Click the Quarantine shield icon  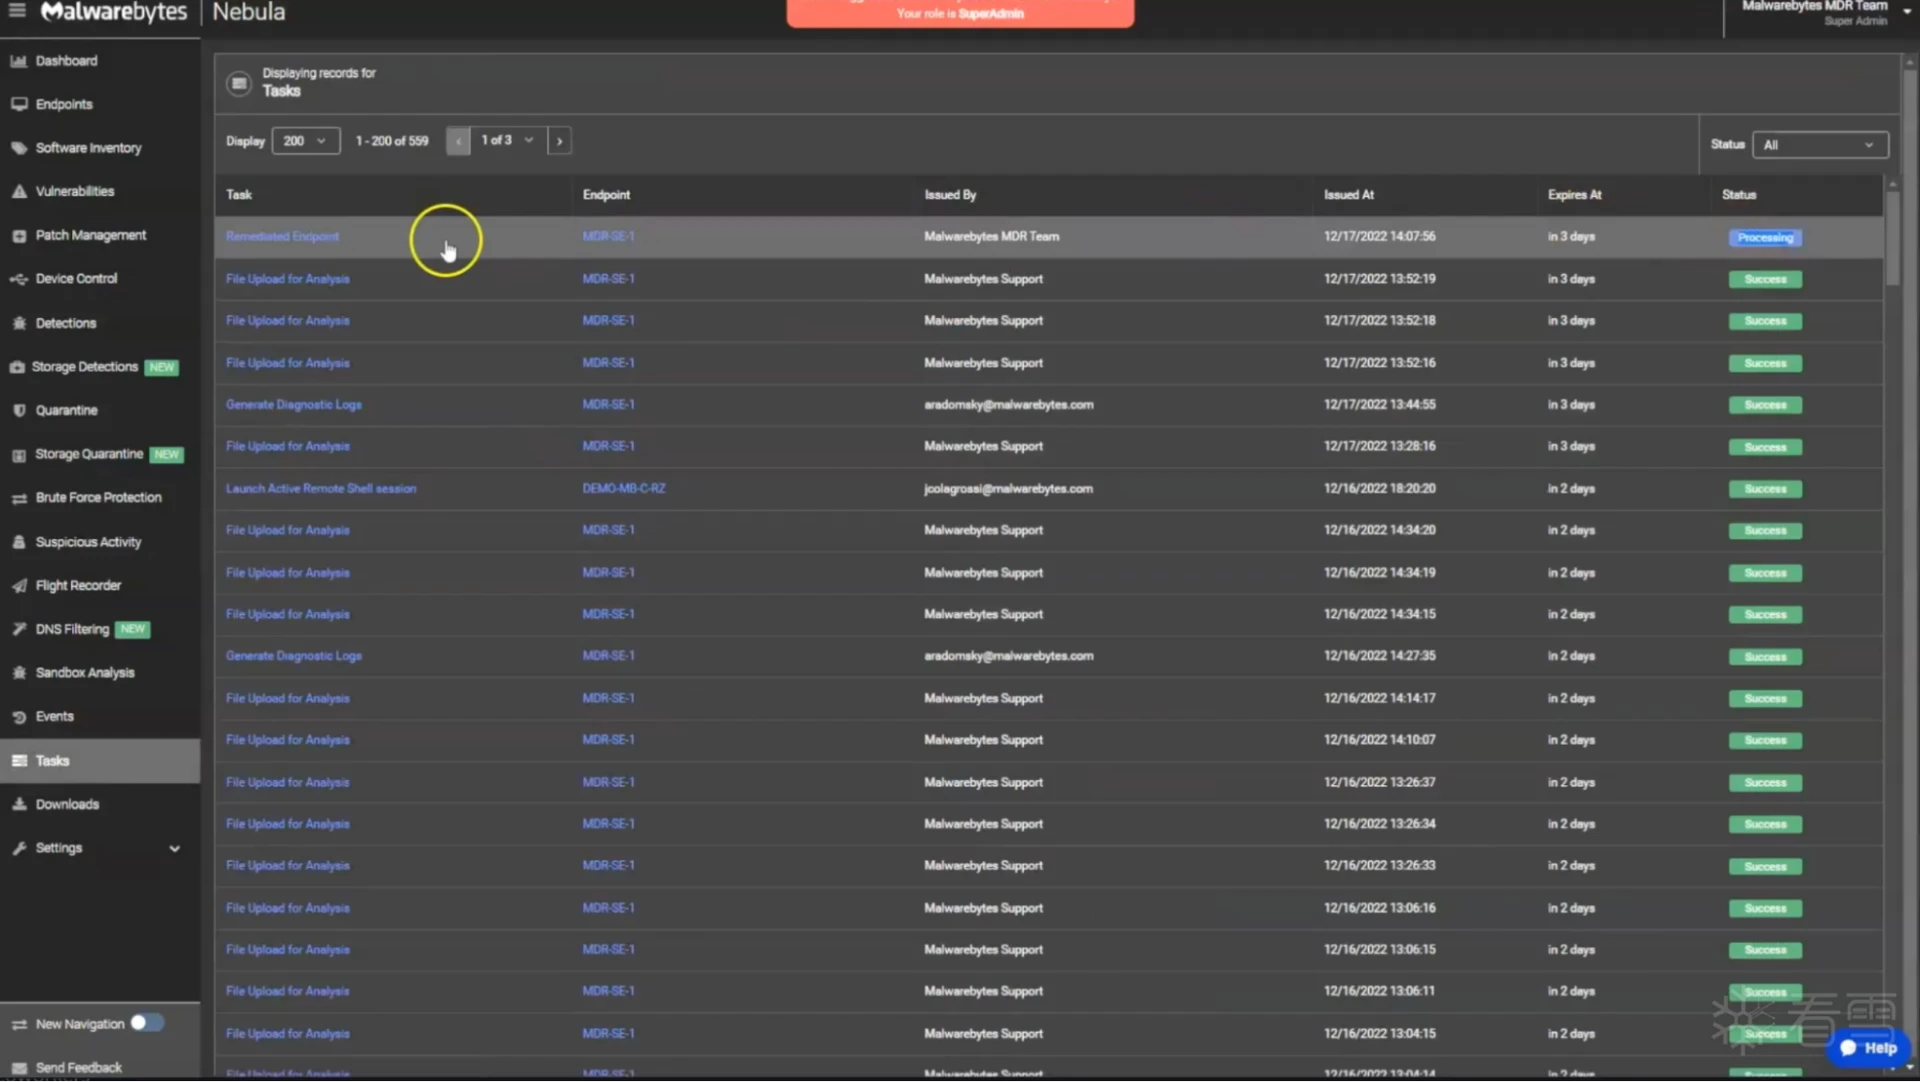pos(18,410)
